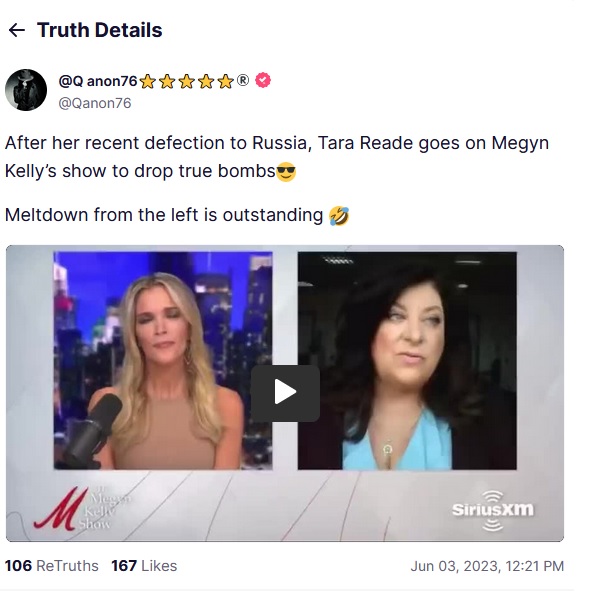View the 167 Likes list

pos(144,566)
